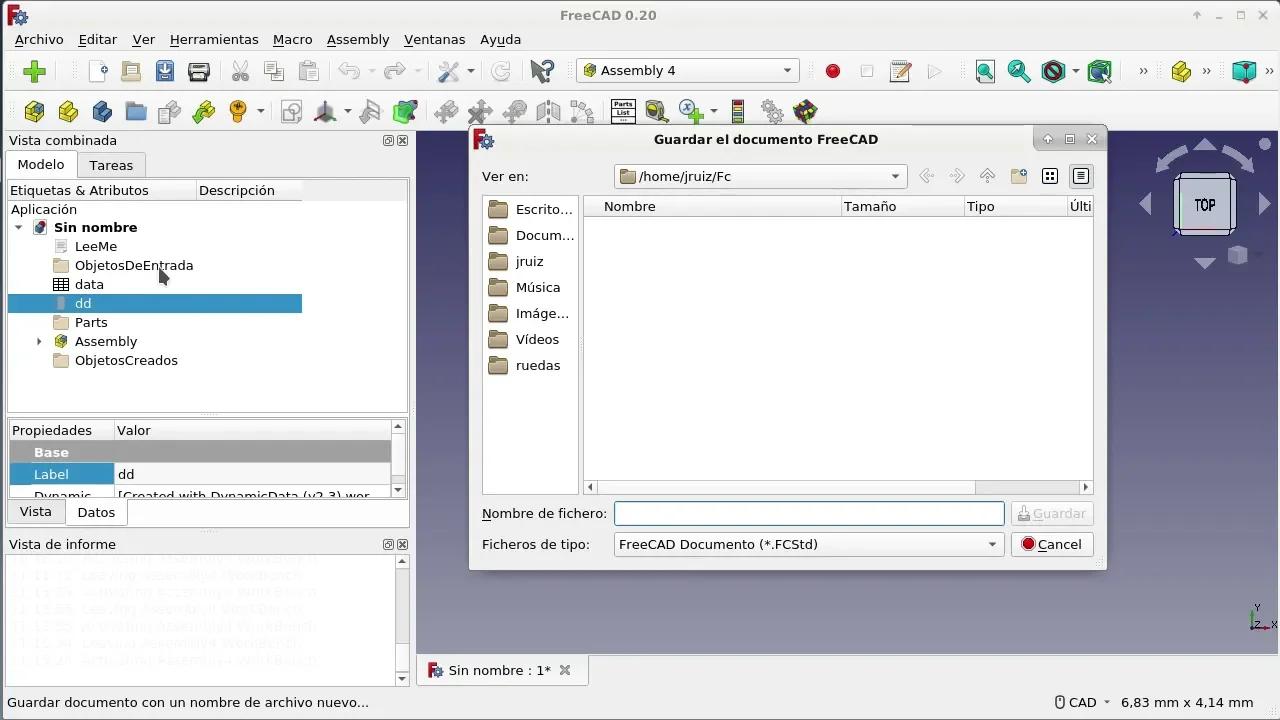Screen dimensions: 1280x720
Task: Open the macro editor icon
Action: pyautogui.click(x=899, y=71)
